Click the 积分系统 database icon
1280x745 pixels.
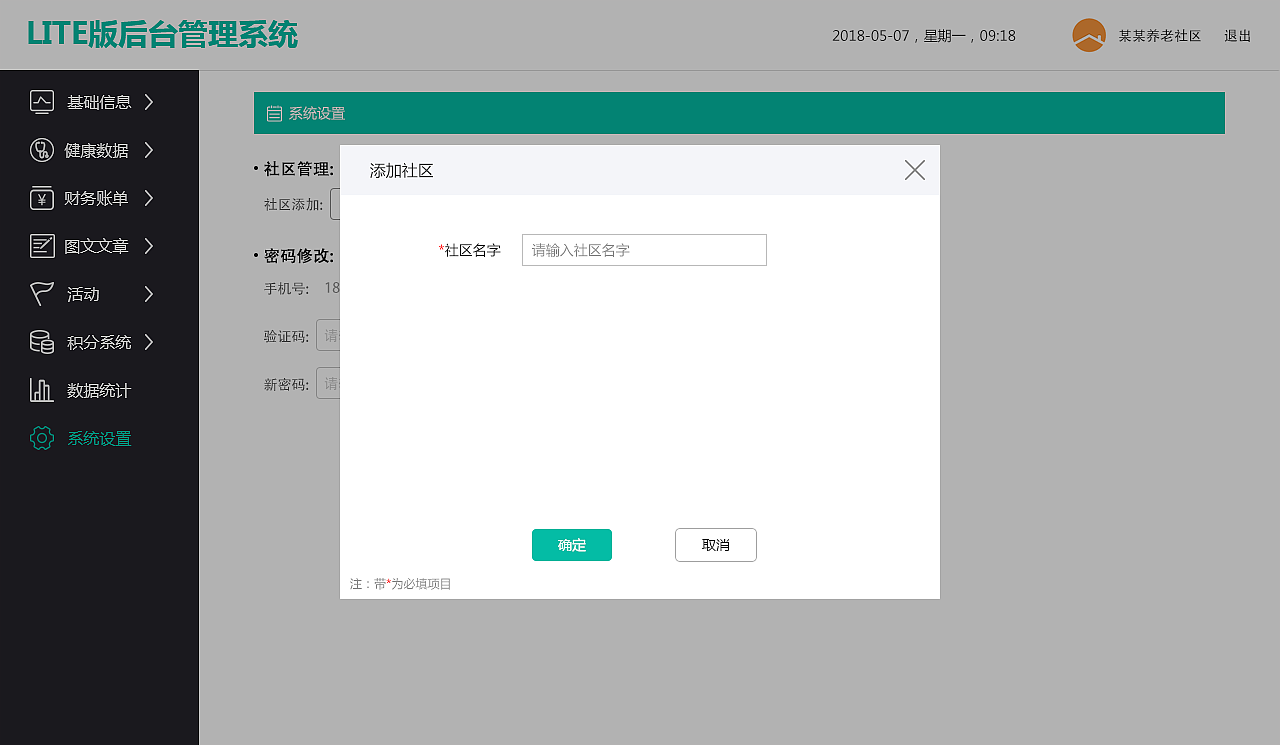[40, 342]
